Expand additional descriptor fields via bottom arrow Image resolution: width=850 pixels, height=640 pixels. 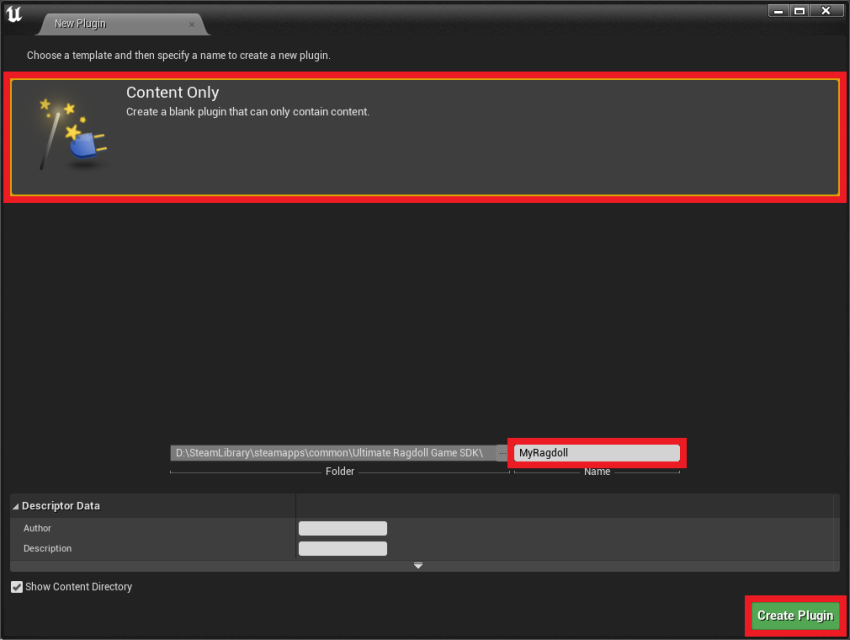tap(418, 565)
